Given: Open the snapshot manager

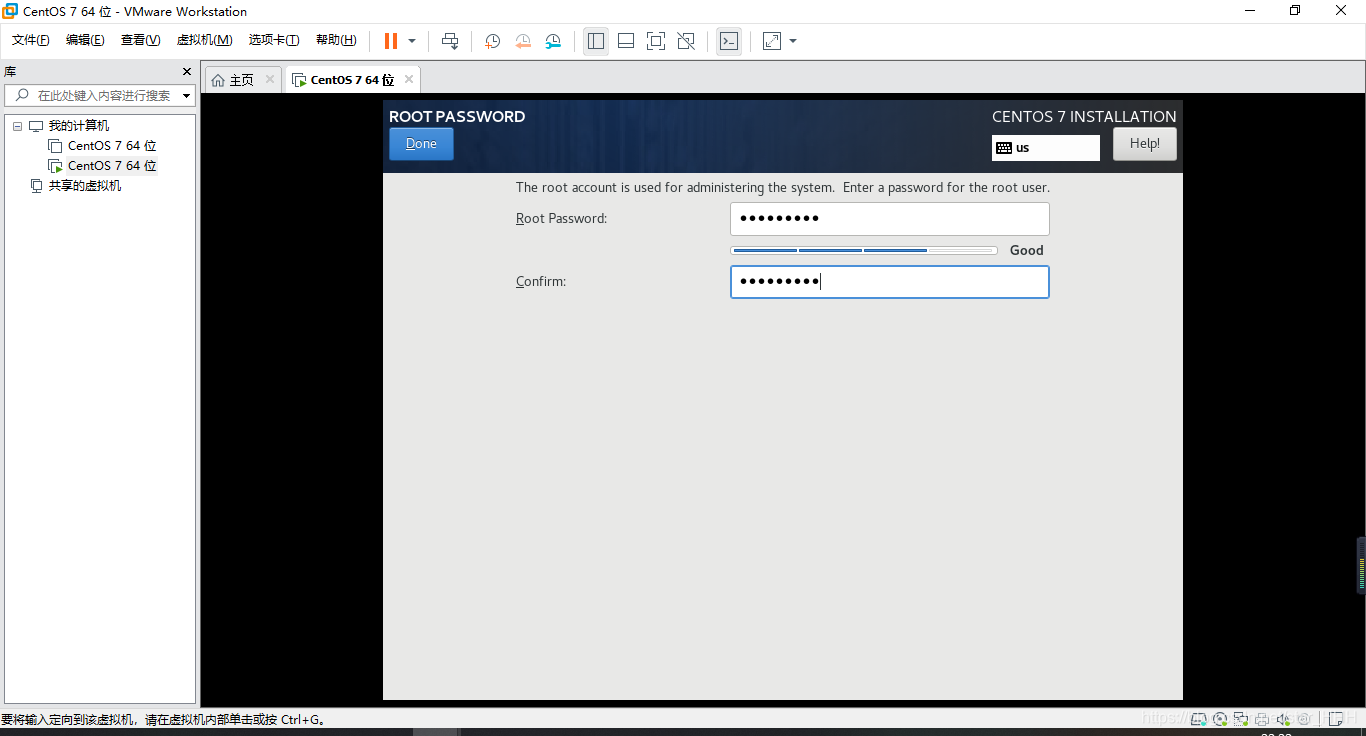Looking at the screenshot, I should coord(553,41).
